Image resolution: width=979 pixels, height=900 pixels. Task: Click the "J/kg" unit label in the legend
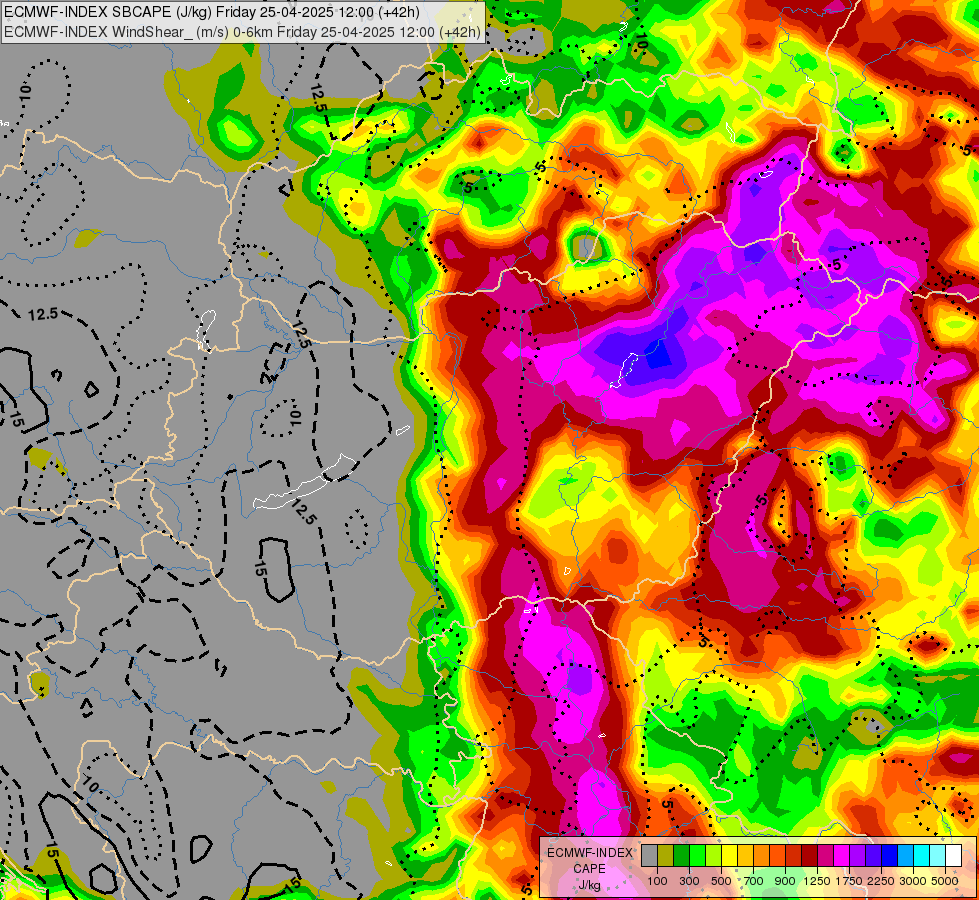coord(589,885)
